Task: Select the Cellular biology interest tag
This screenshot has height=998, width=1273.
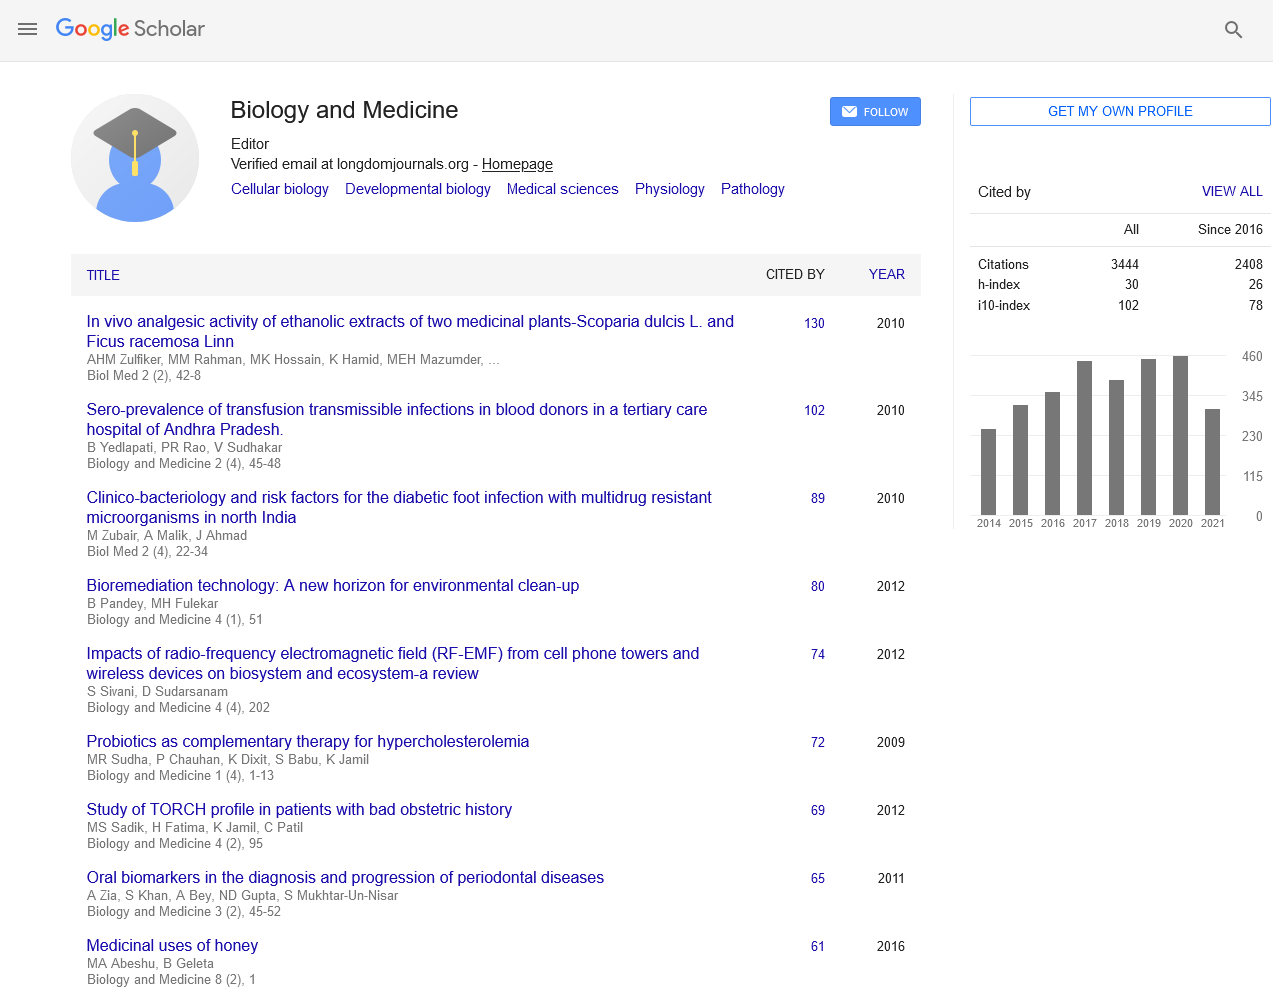Action: pos(279,189)
